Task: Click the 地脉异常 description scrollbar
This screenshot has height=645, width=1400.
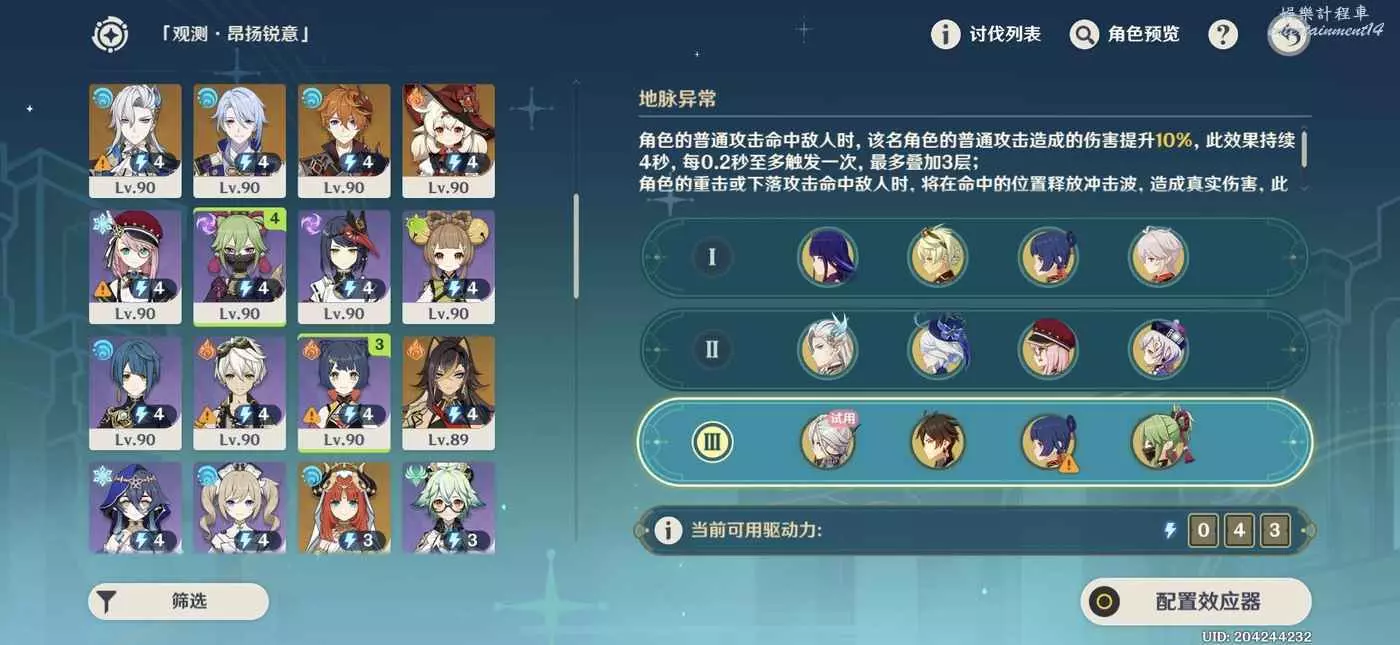Action: (1304, 150)
